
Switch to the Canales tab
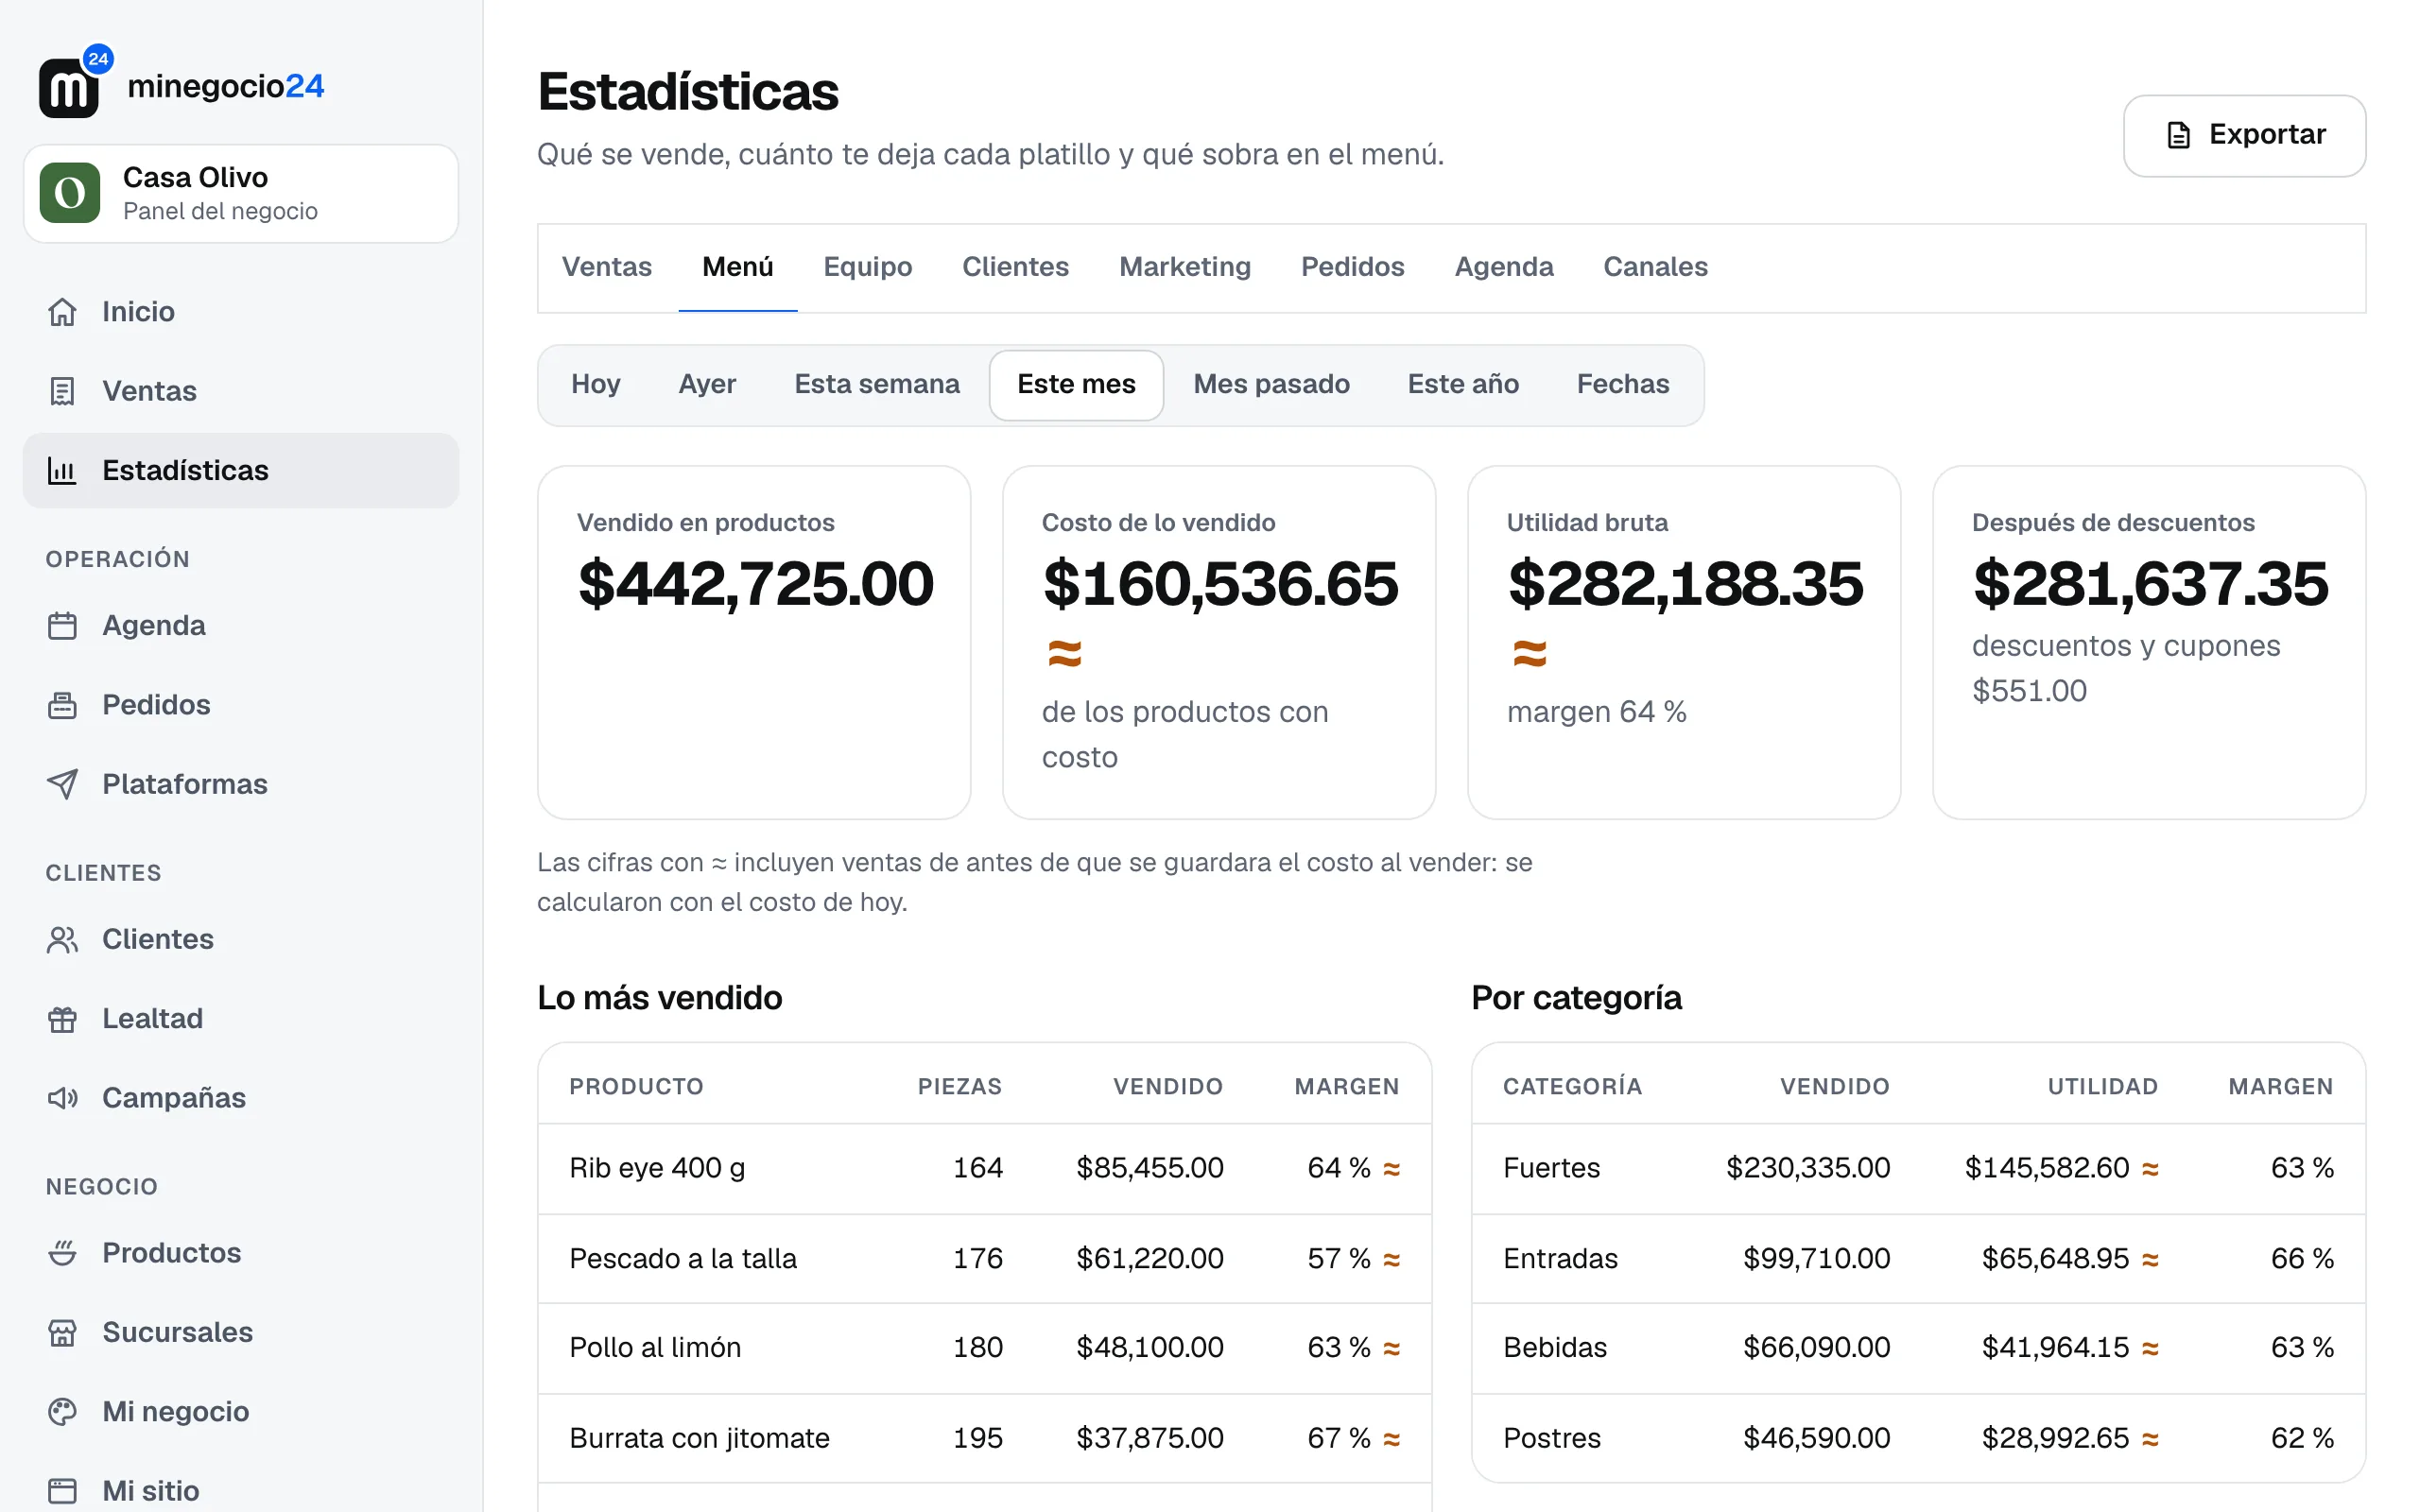pyautogui.click(x=1655, y=267)
